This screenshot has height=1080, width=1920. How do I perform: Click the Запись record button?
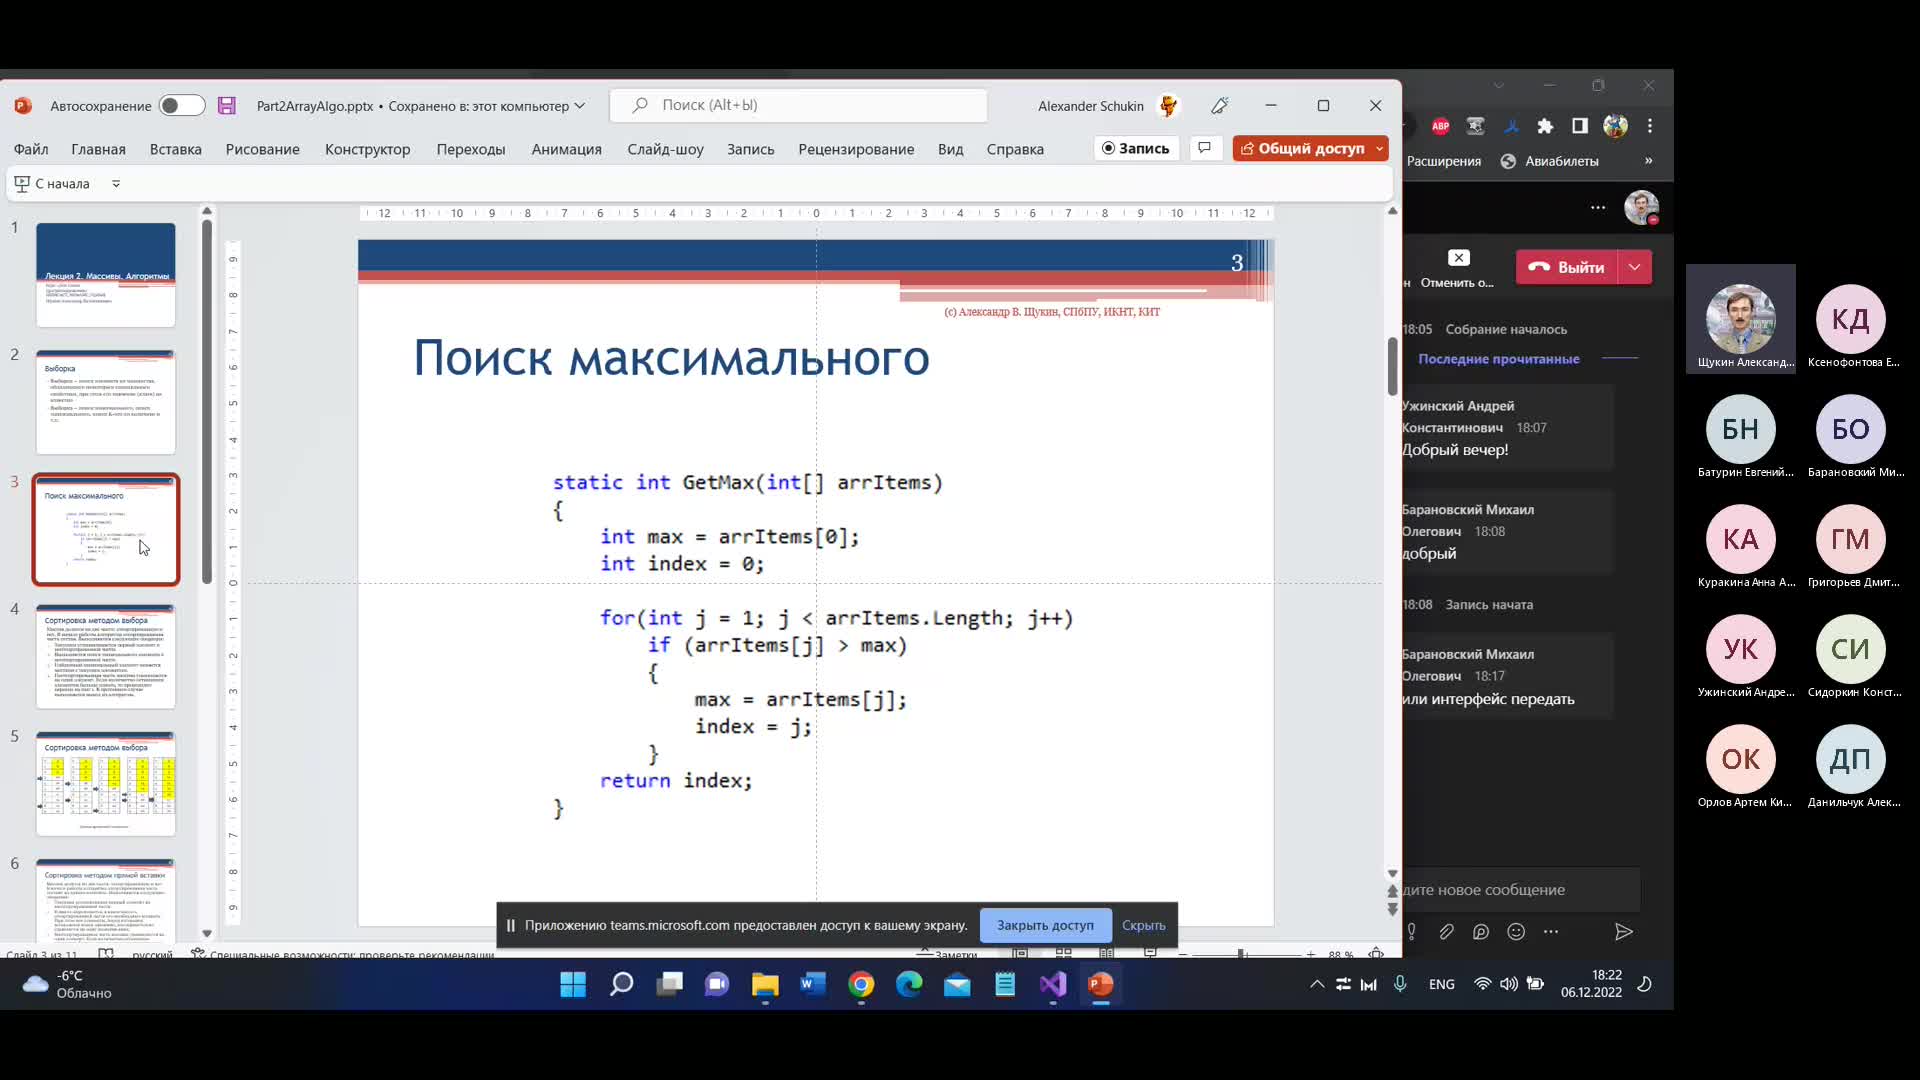coord(1136,148)
